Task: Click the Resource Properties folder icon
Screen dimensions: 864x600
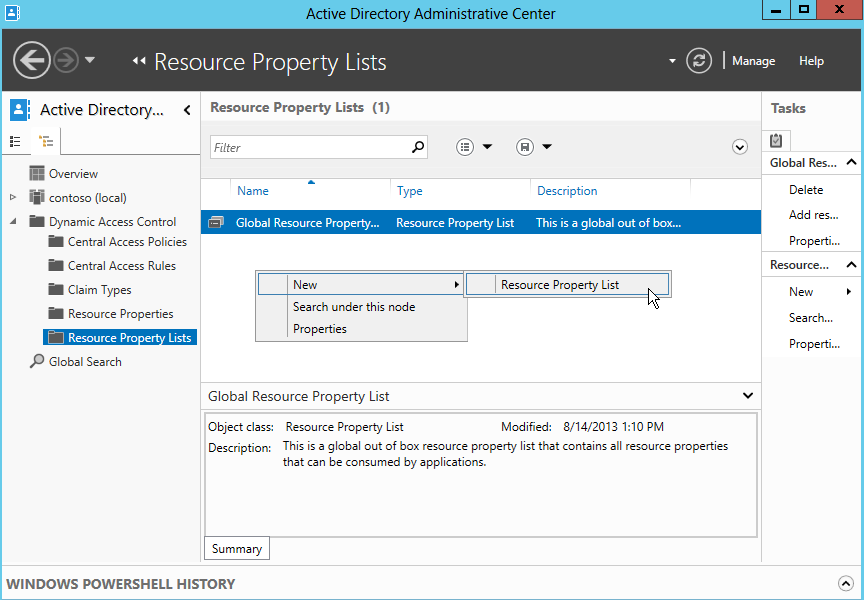Action: pos(56,313)
